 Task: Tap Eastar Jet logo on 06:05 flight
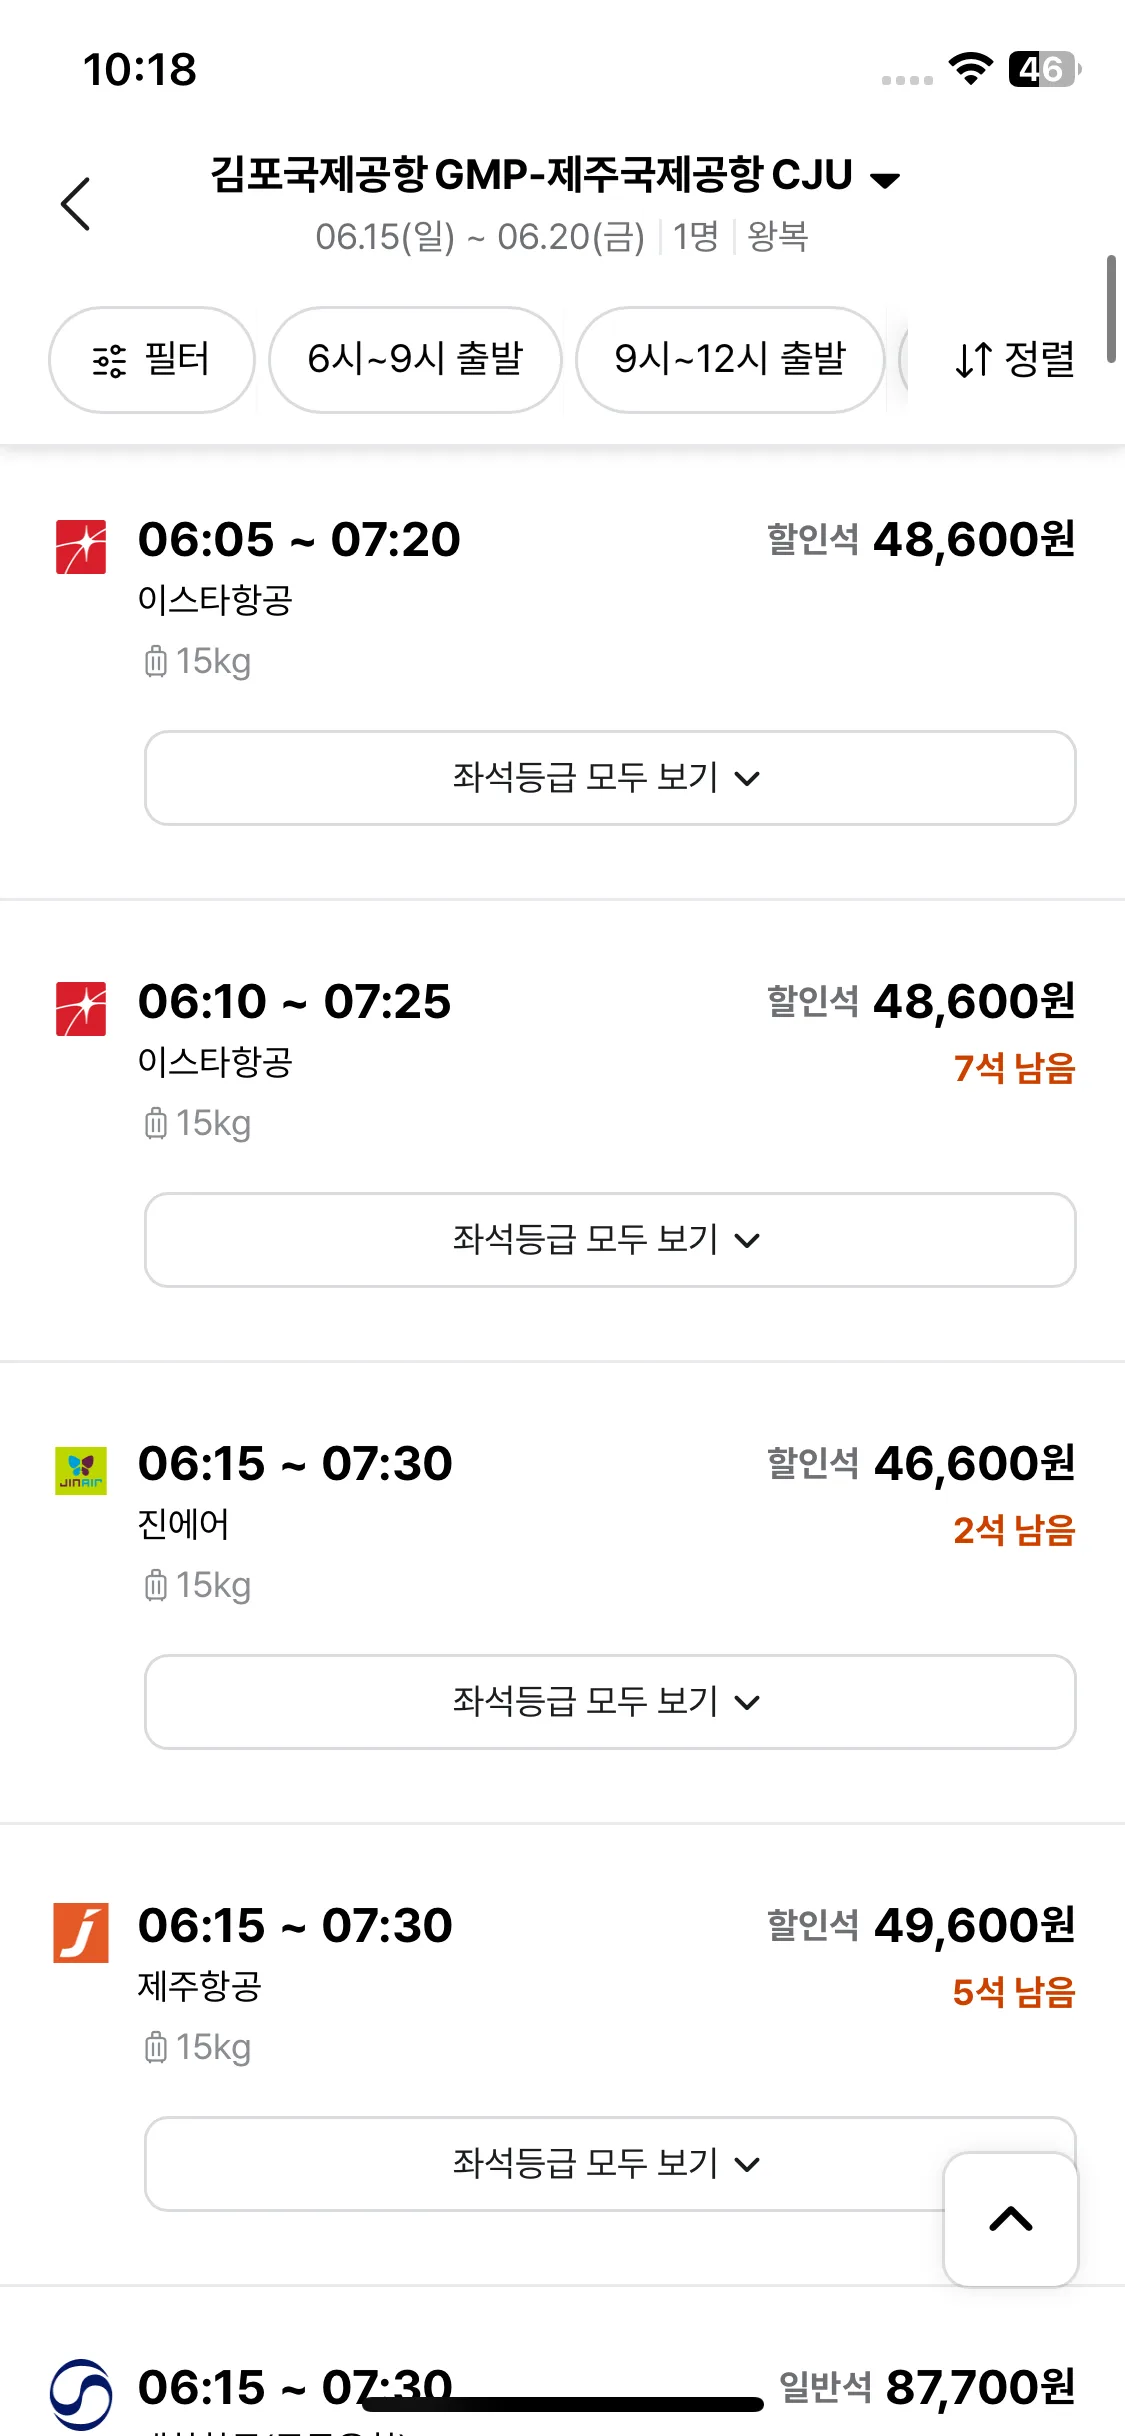click(81, 547)
